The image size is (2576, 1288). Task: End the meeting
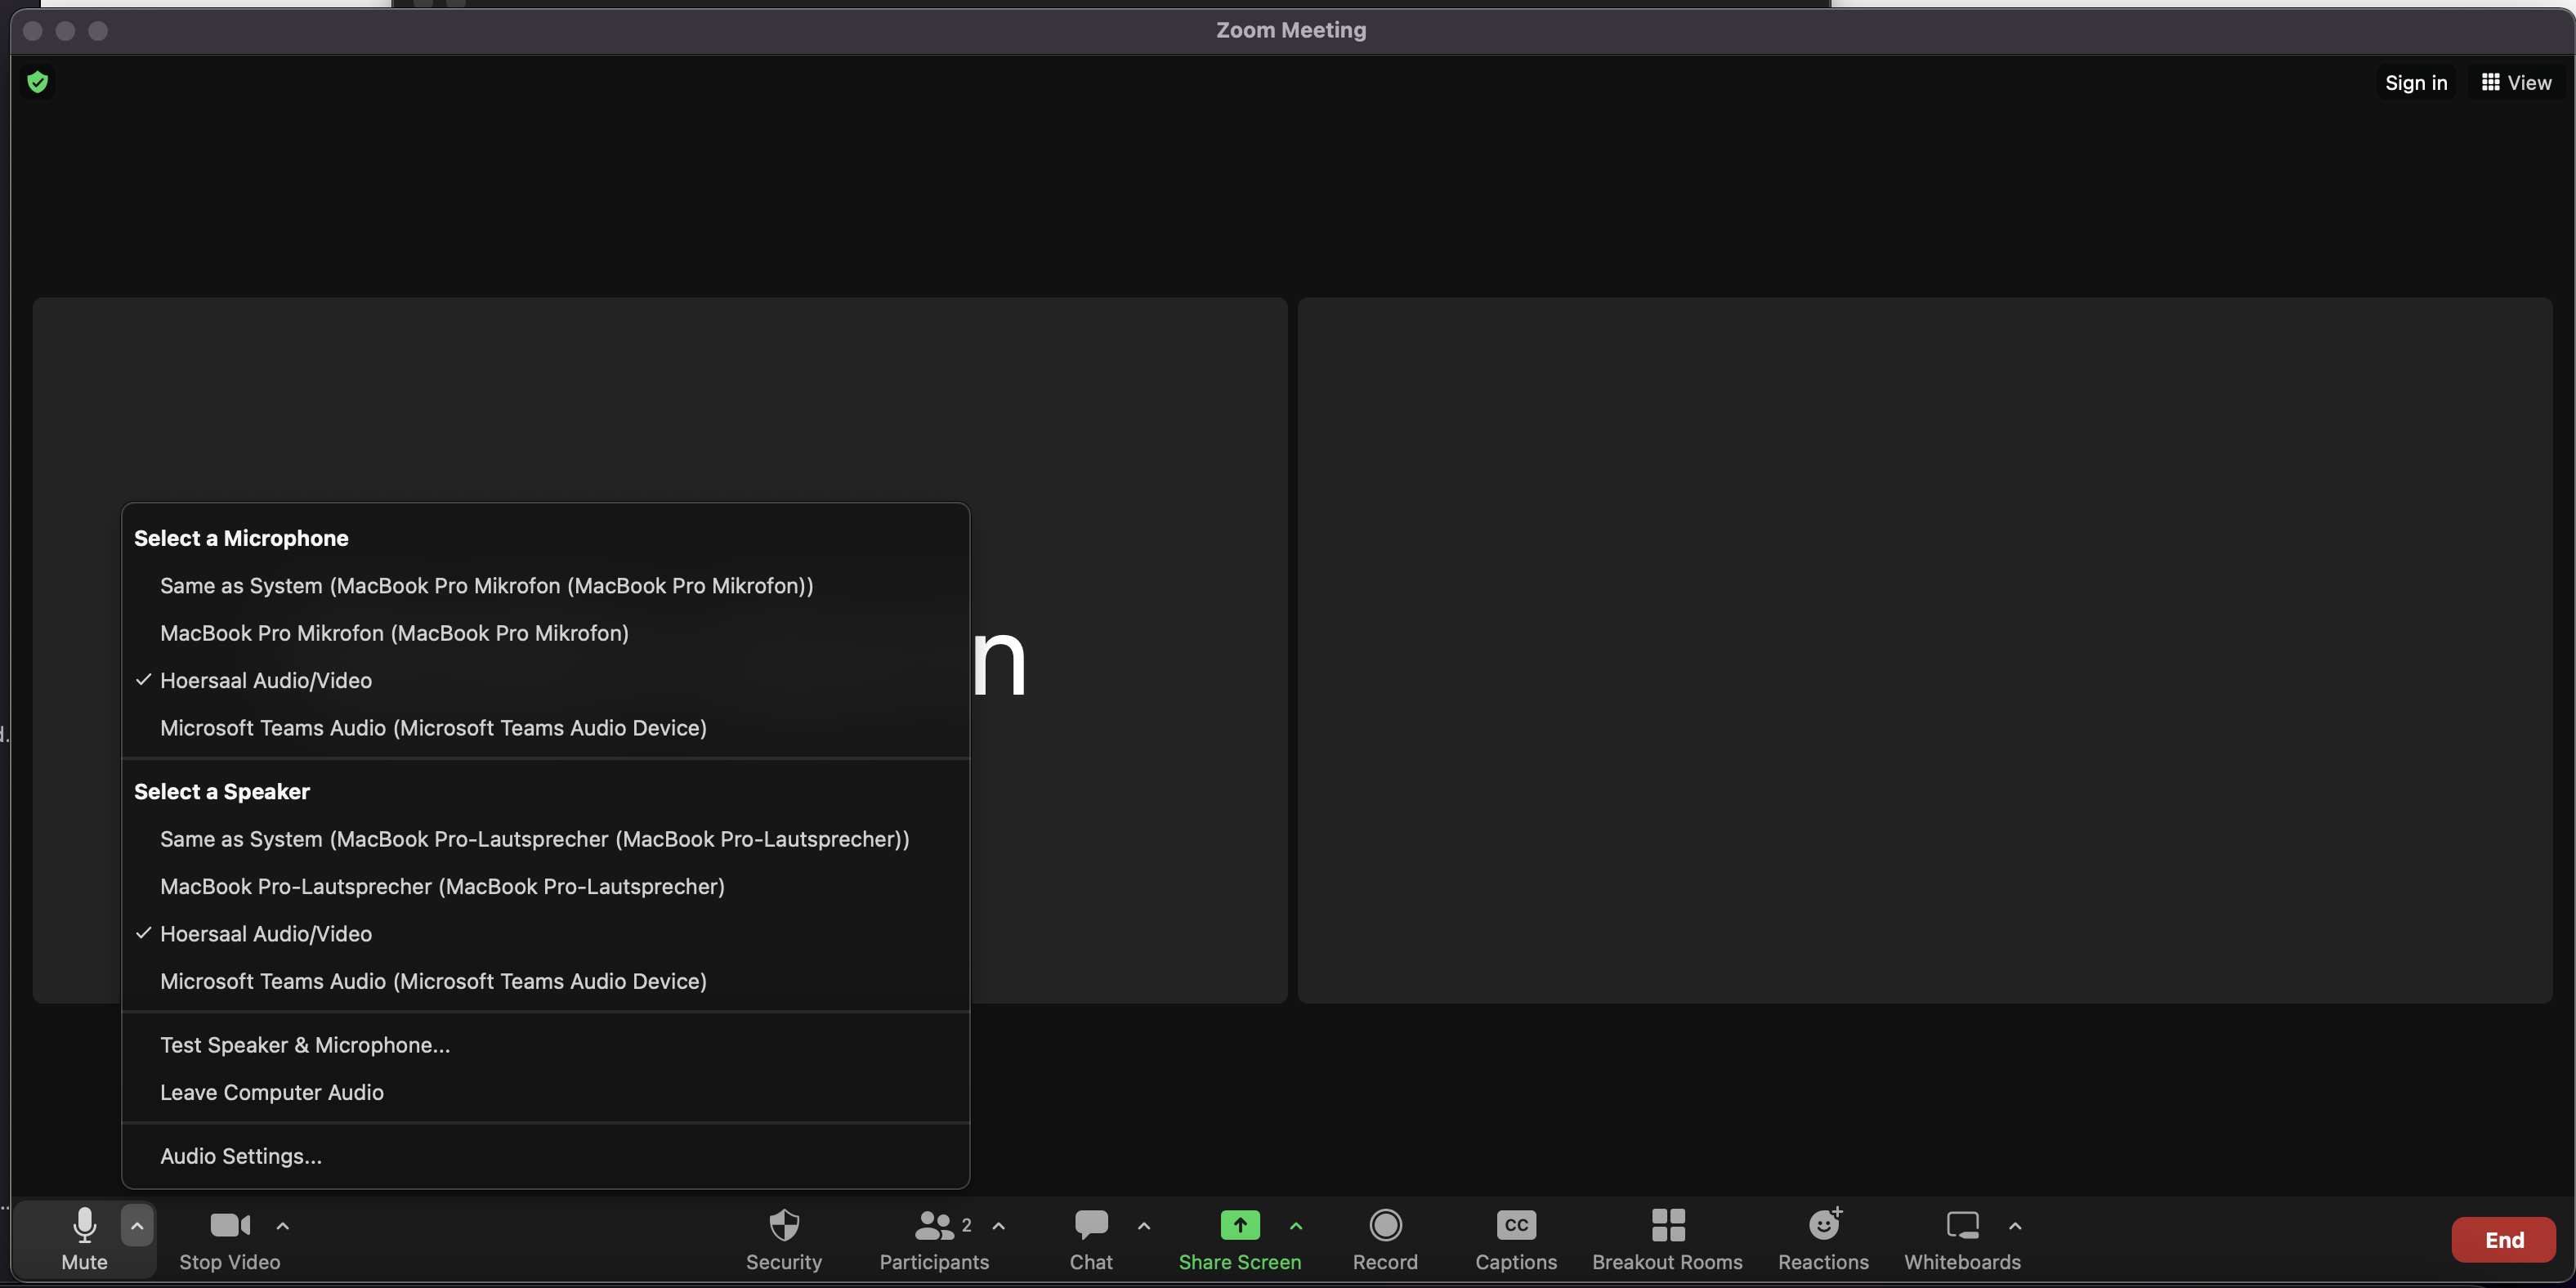pyautogui.click(x=2504, y=1240)
